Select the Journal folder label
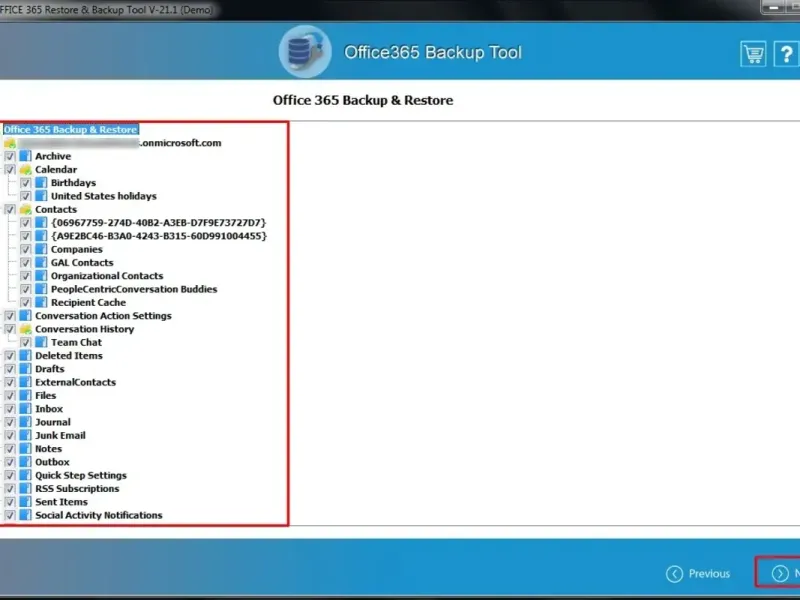Image resolution: width=800 pixels, height=600 pixels. click(53, 422)
